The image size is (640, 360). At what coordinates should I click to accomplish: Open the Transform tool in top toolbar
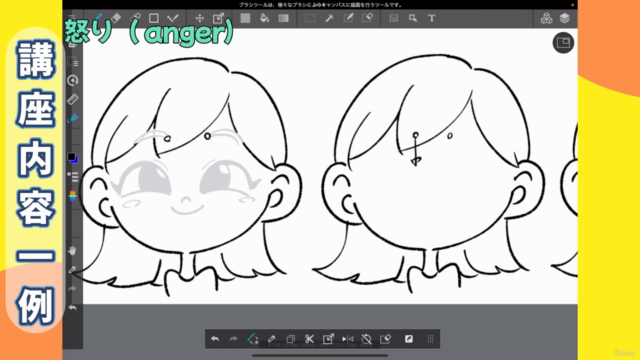coord(218,18)
